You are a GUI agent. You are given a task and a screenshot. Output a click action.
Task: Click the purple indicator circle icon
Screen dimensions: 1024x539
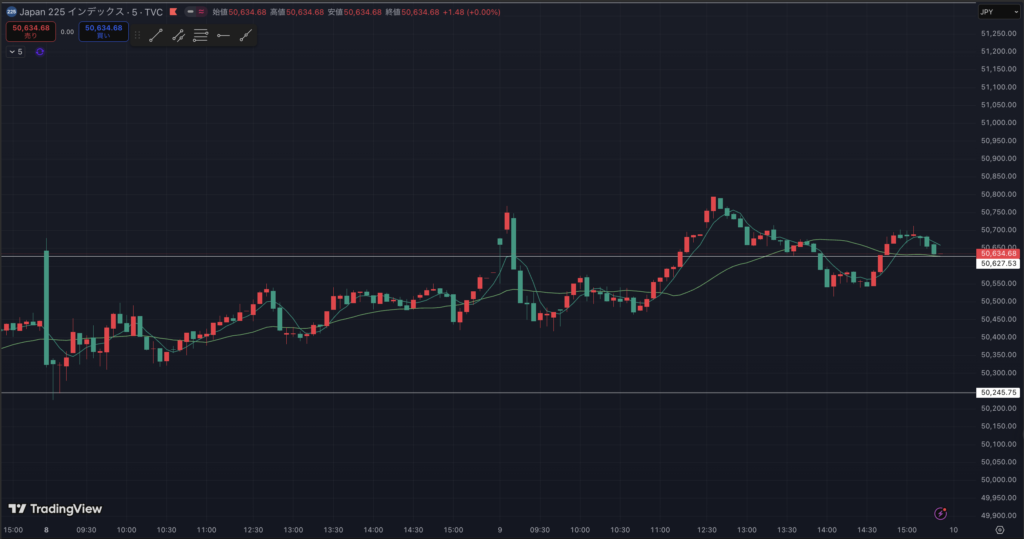(x=40, y=51)
